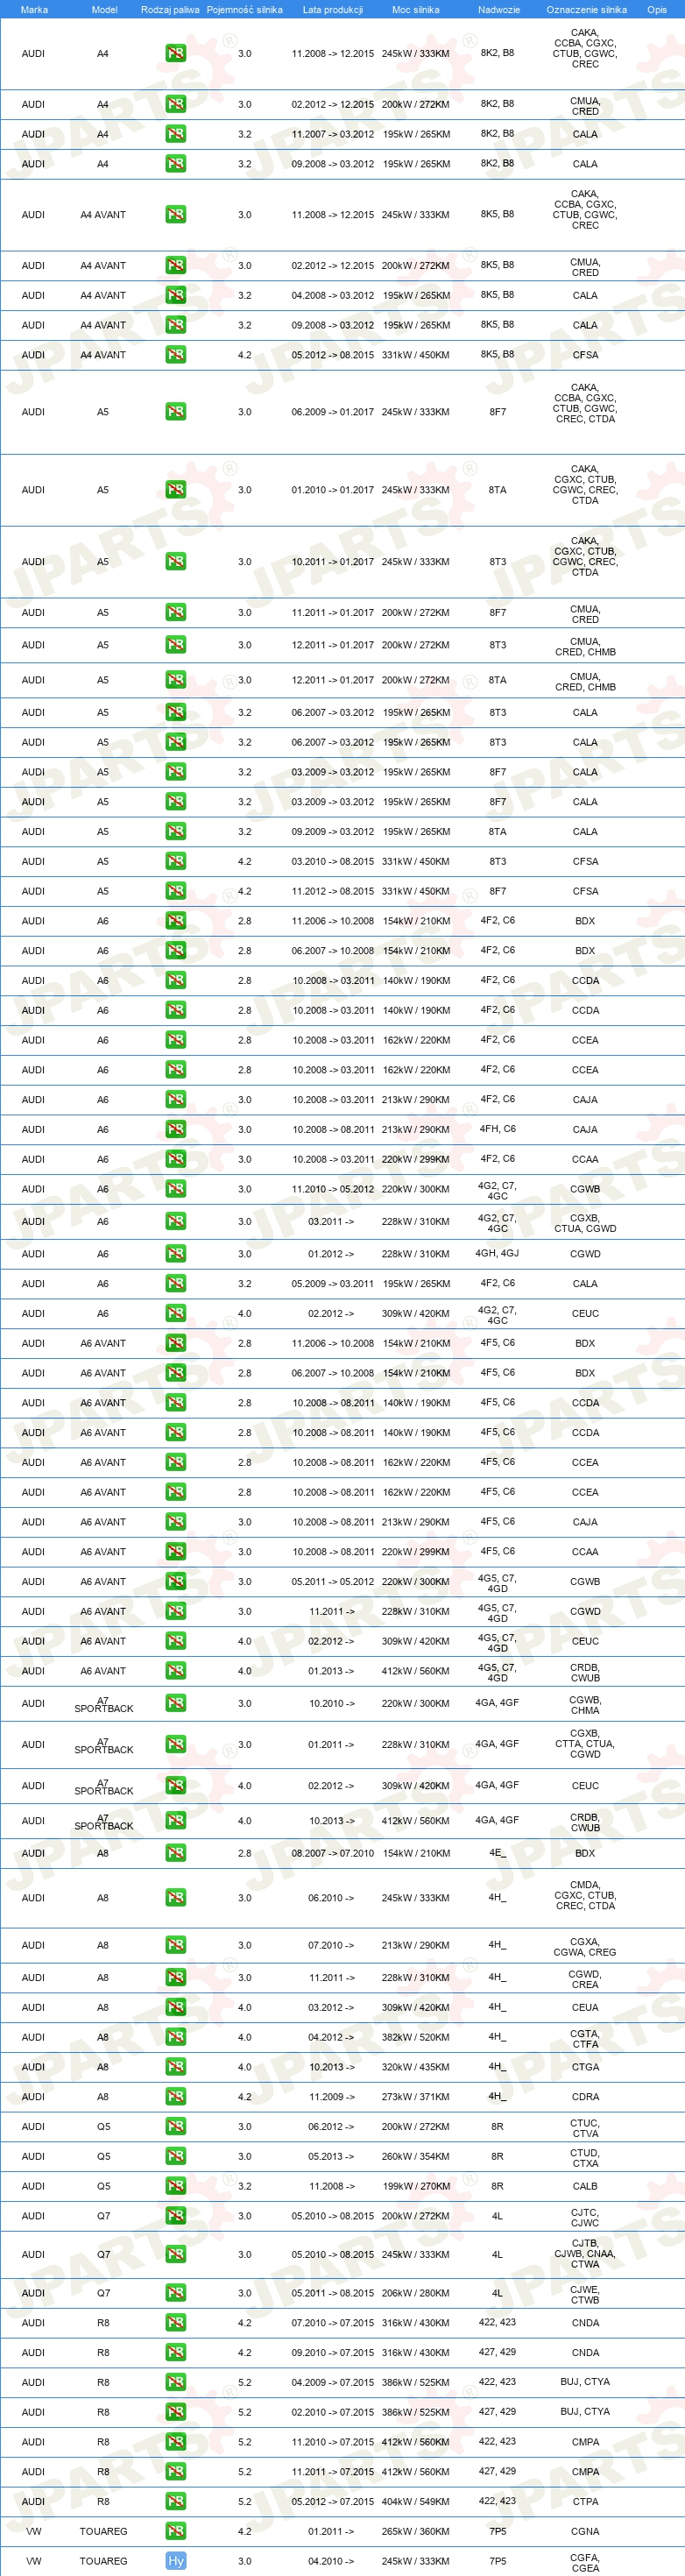Select the '4GH, 4GJ' body code cell
This screenshot has width=685, height=2576.
(x=497, y=1253)
